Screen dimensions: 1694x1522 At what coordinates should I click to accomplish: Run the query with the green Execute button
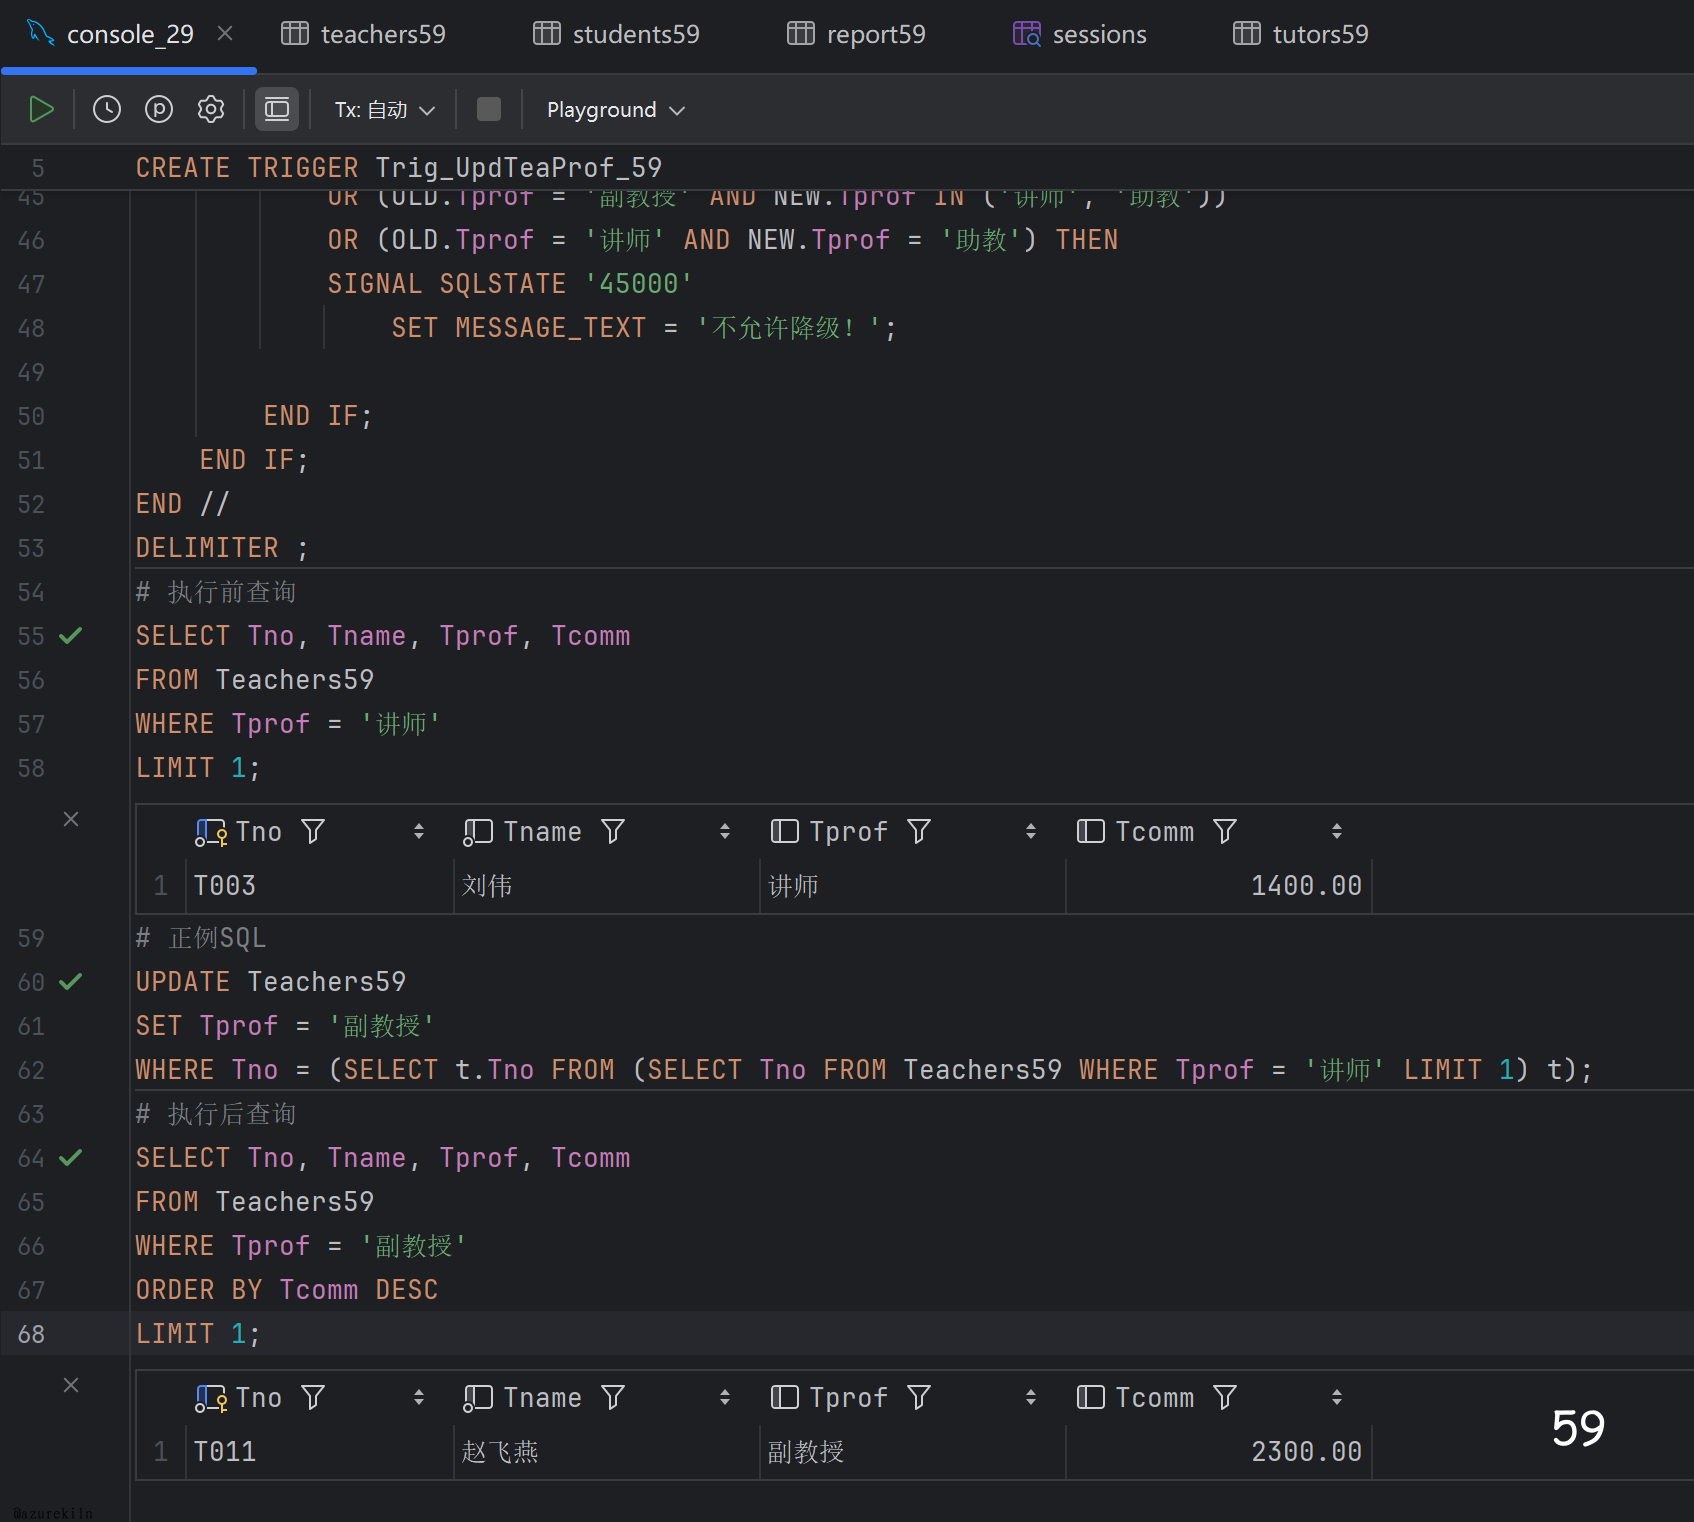pyautogui.click(x=41, y=109)
